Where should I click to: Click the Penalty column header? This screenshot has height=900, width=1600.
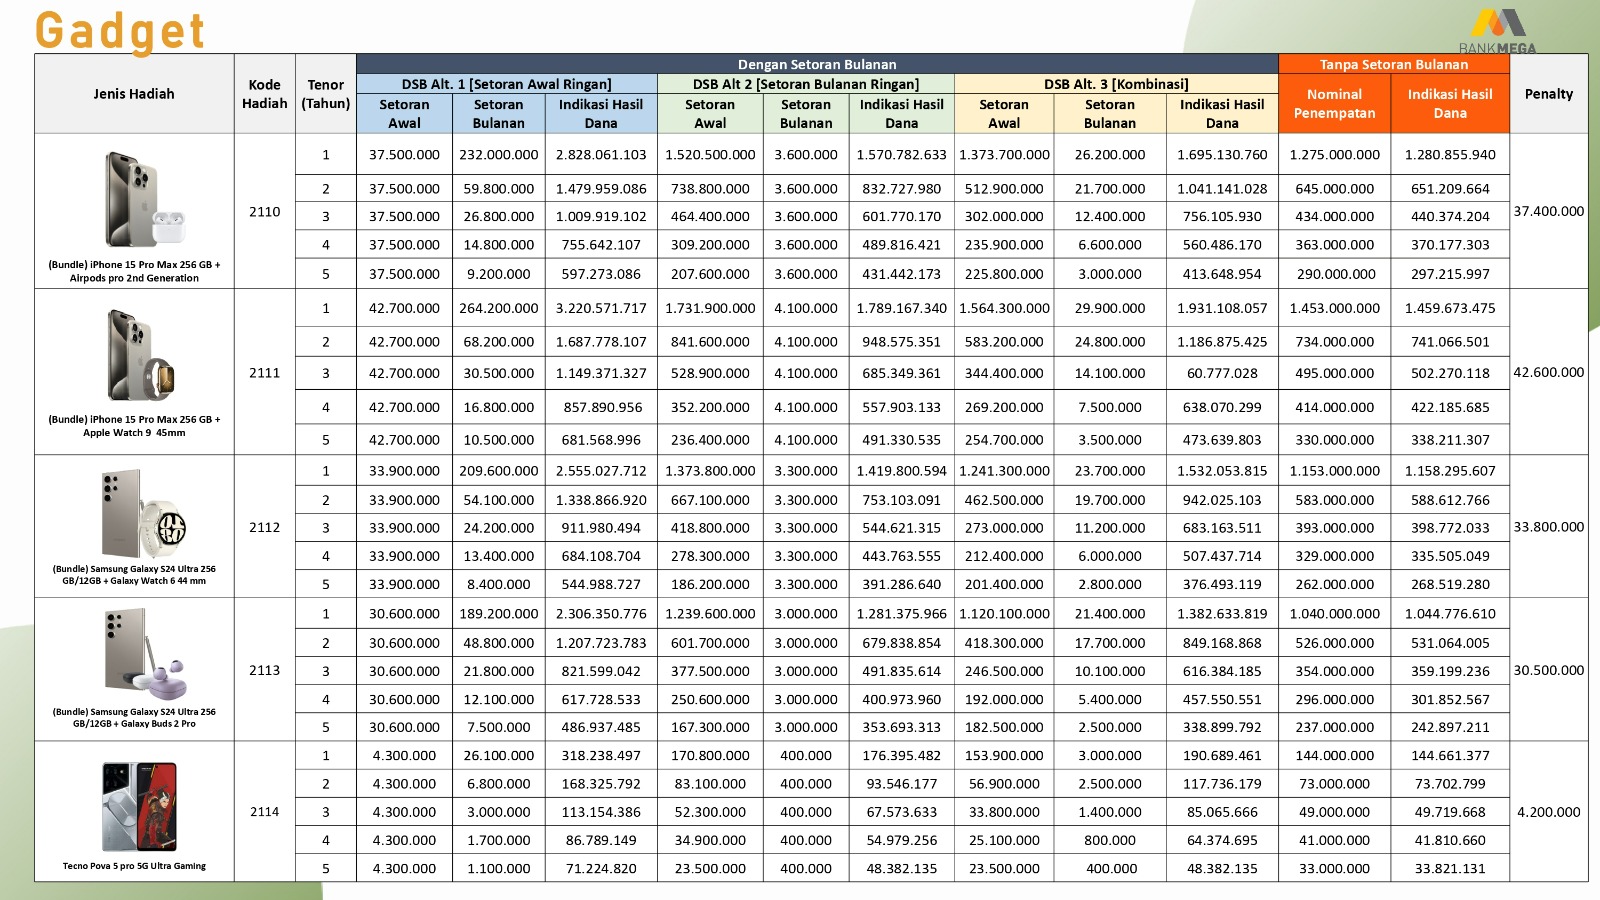(x=1548, y=94)
